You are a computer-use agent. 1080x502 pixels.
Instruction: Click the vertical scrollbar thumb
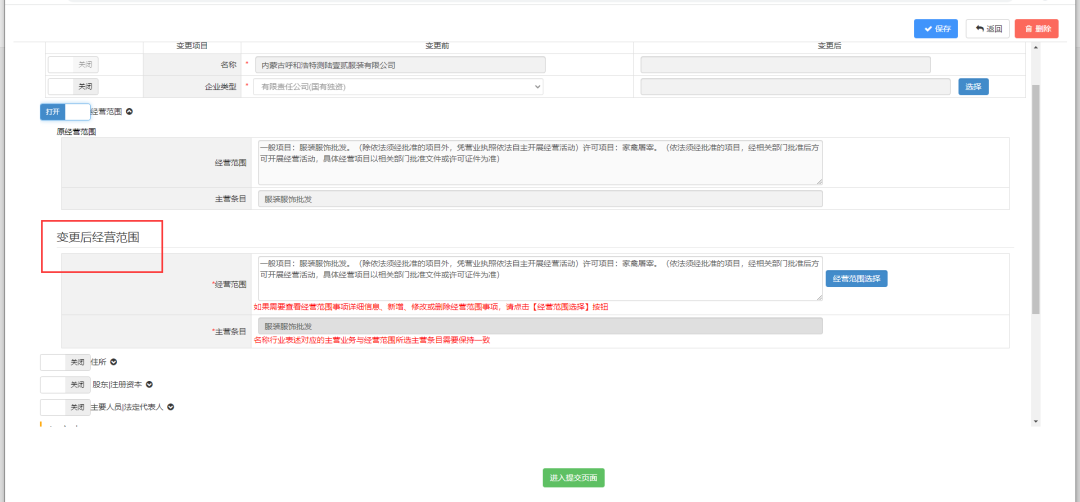pos(1035,200)
